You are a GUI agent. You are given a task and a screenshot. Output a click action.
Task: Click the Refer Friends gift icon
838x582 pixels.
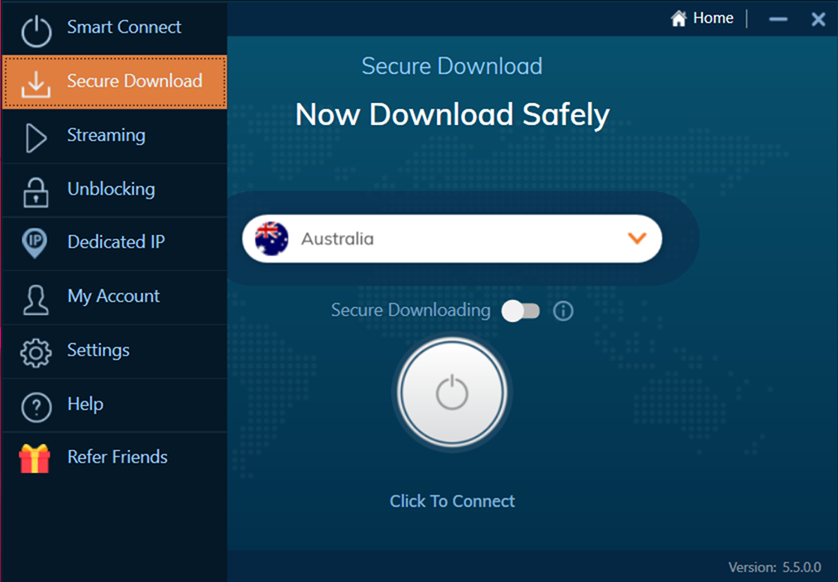(x=35, y=458)
